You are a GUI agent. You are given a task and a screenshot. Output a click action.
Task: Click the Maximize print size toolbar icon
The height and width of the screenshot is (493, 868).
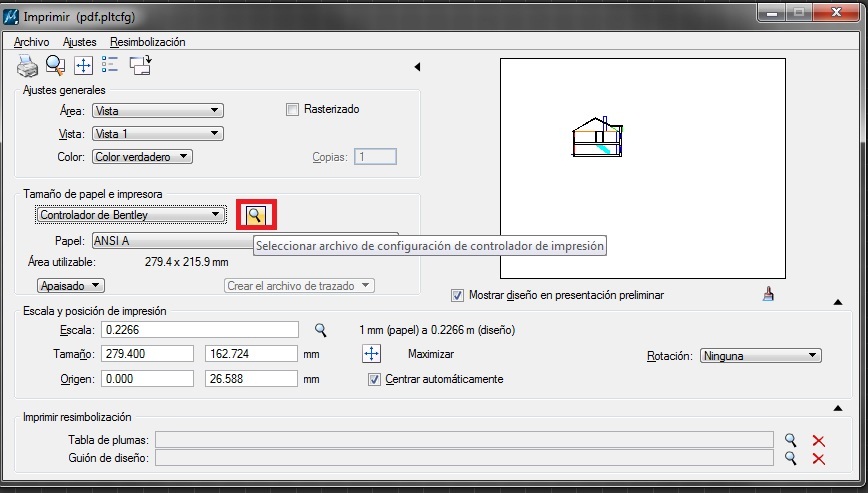coord(84,66)
